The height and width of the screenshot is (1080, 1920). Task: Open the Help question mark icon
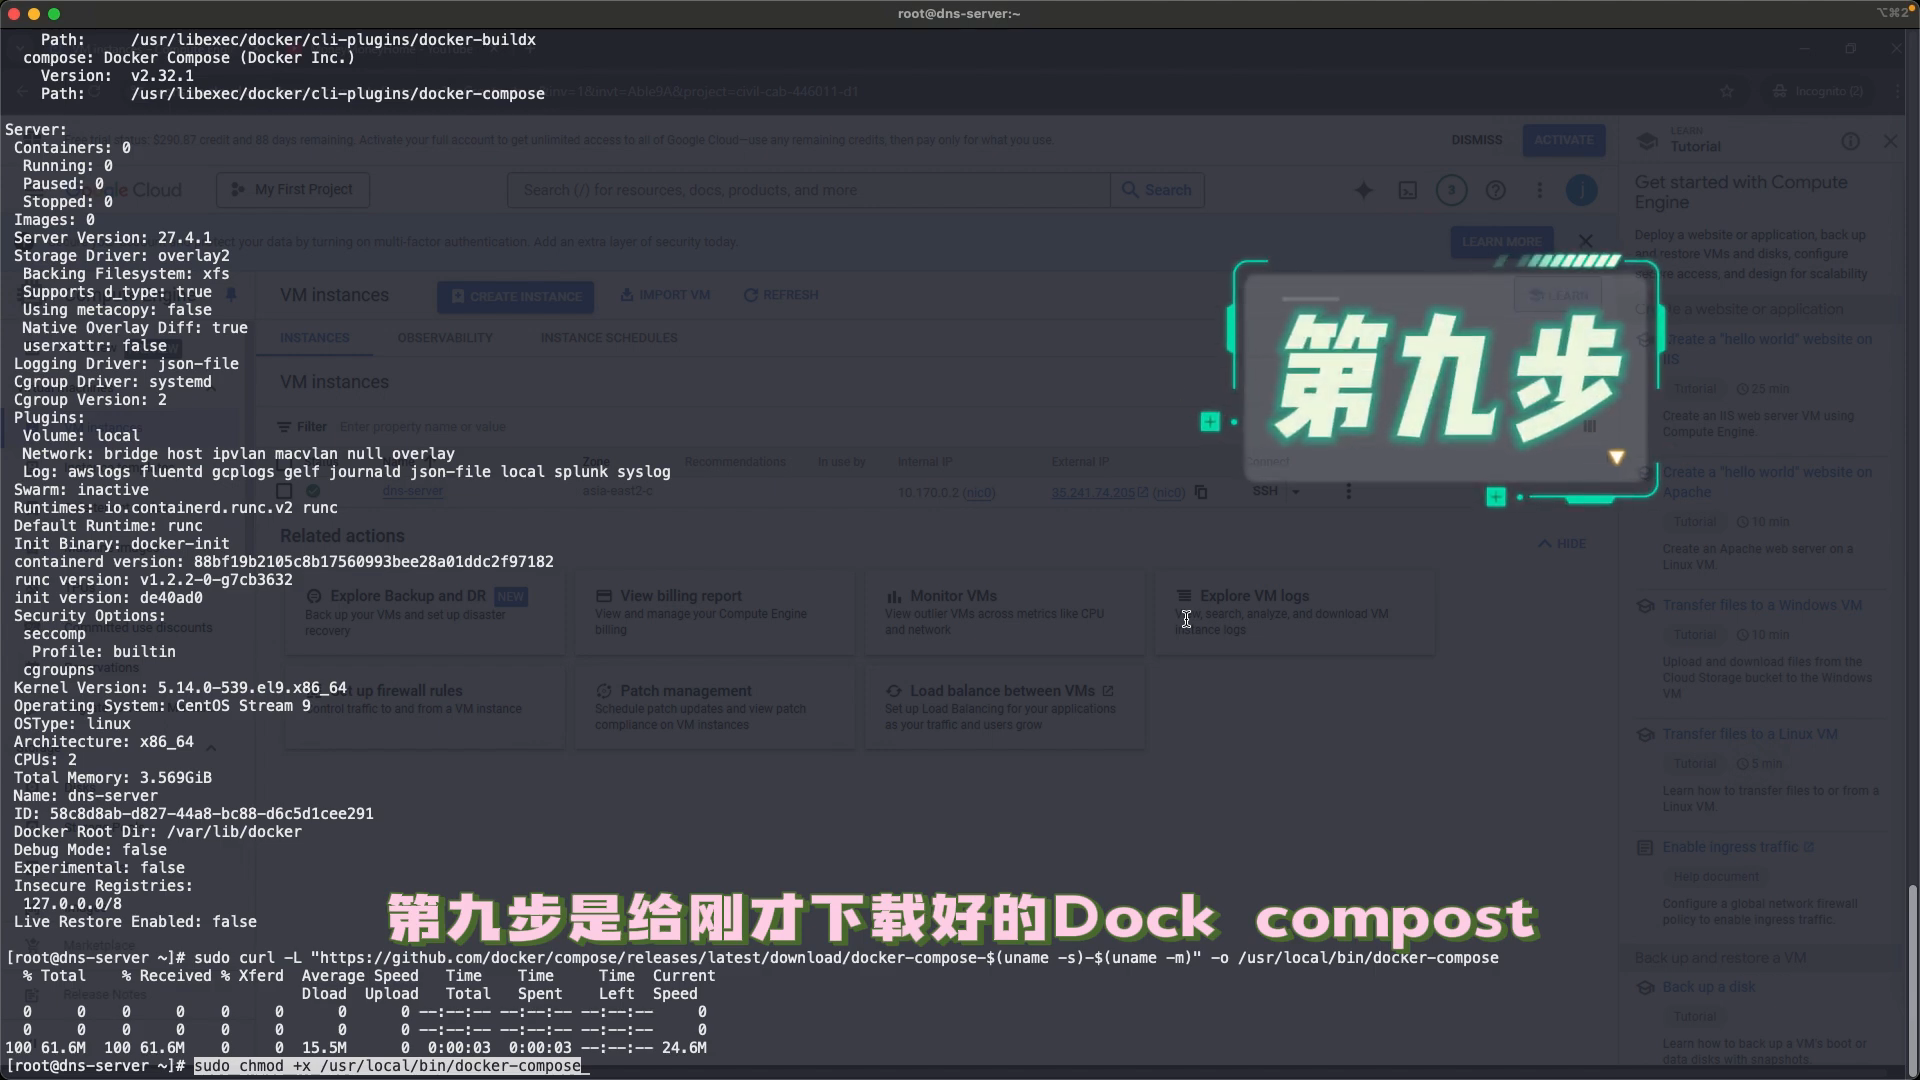(1495, 190)
